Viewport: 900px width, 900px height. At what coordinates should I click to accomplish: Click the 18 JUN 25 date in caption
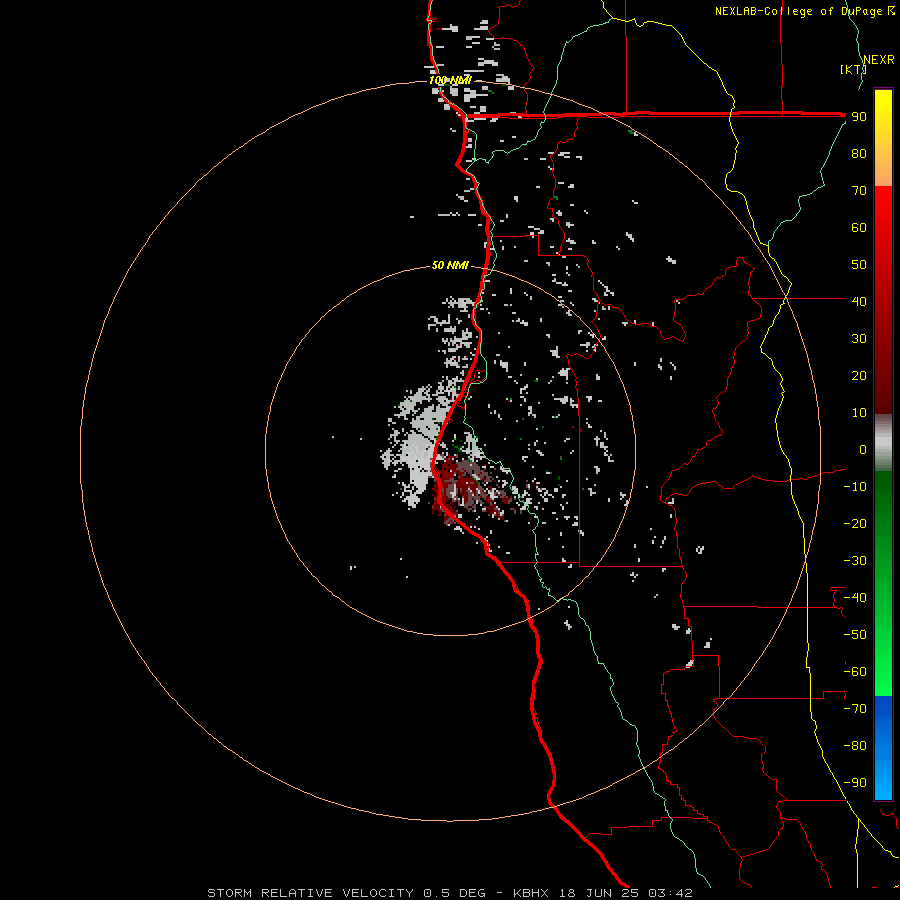pos(599,893)
